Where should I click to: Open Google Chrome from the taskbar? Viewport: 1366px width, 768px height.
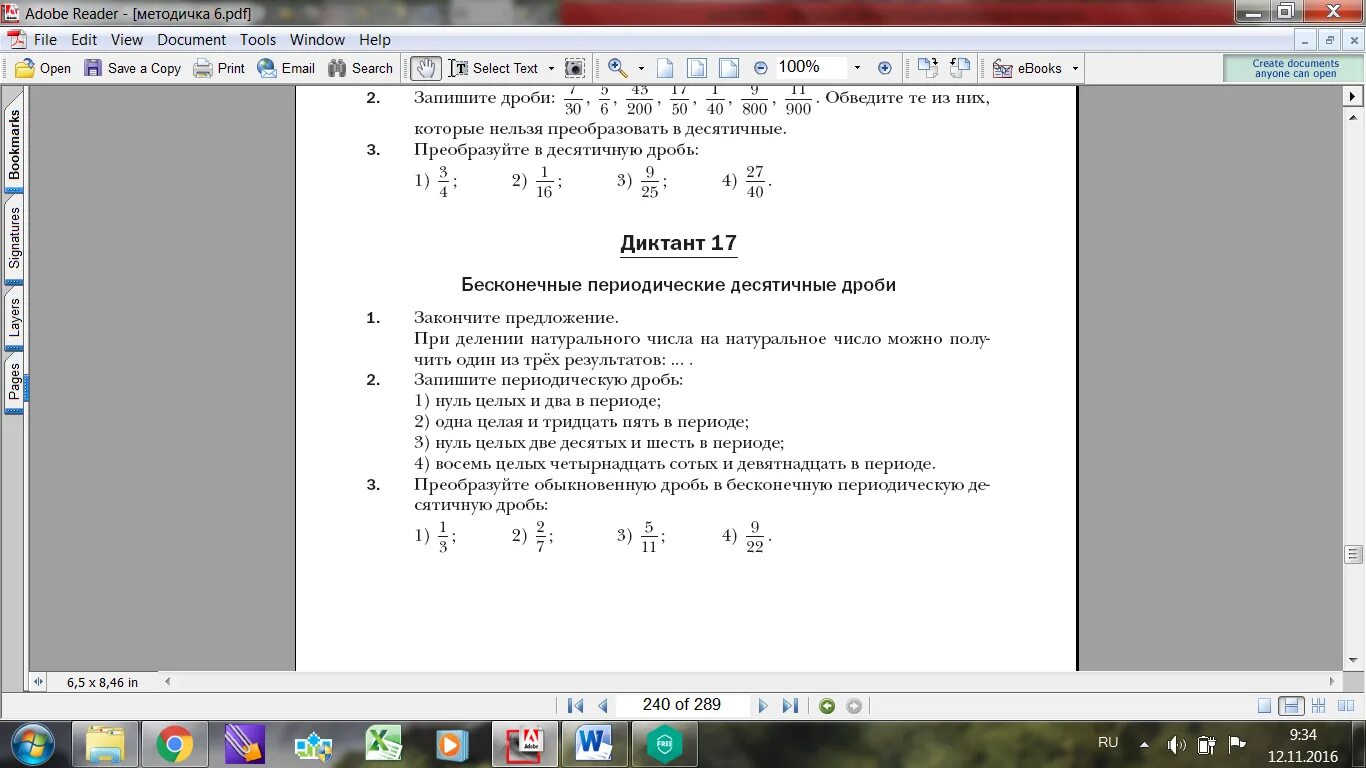174,744
